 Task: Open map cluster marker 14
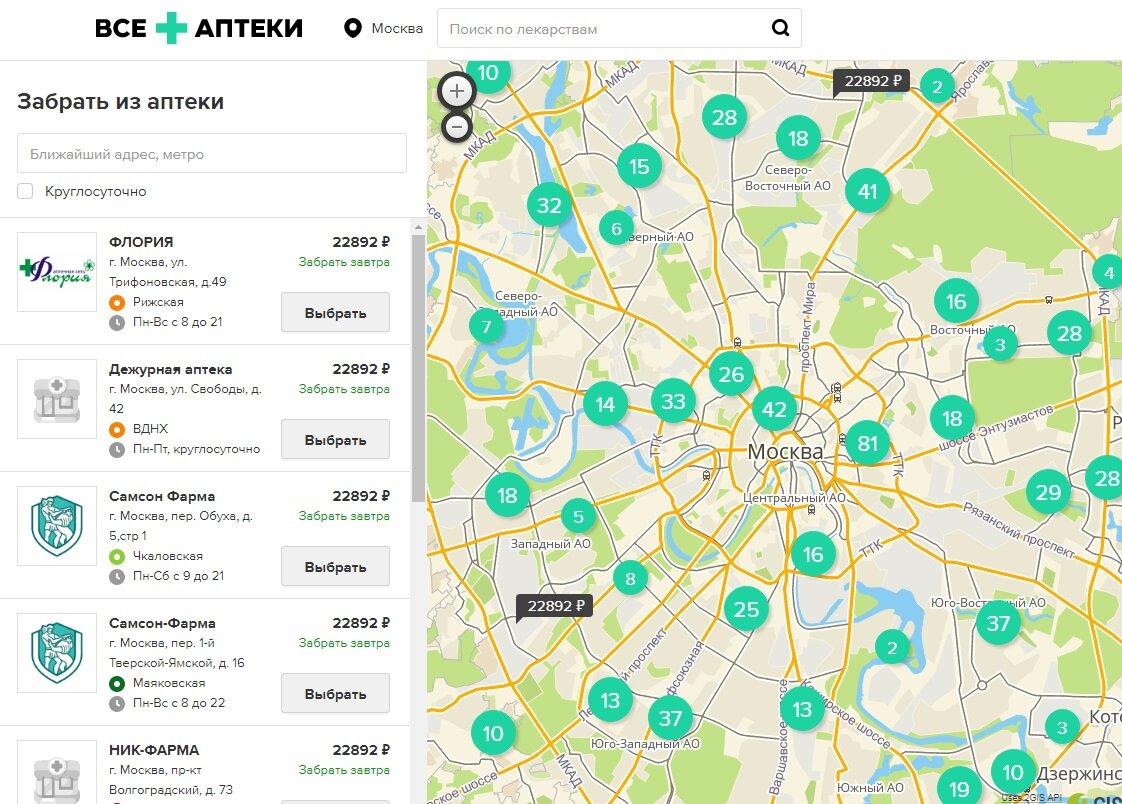(605, 405)
